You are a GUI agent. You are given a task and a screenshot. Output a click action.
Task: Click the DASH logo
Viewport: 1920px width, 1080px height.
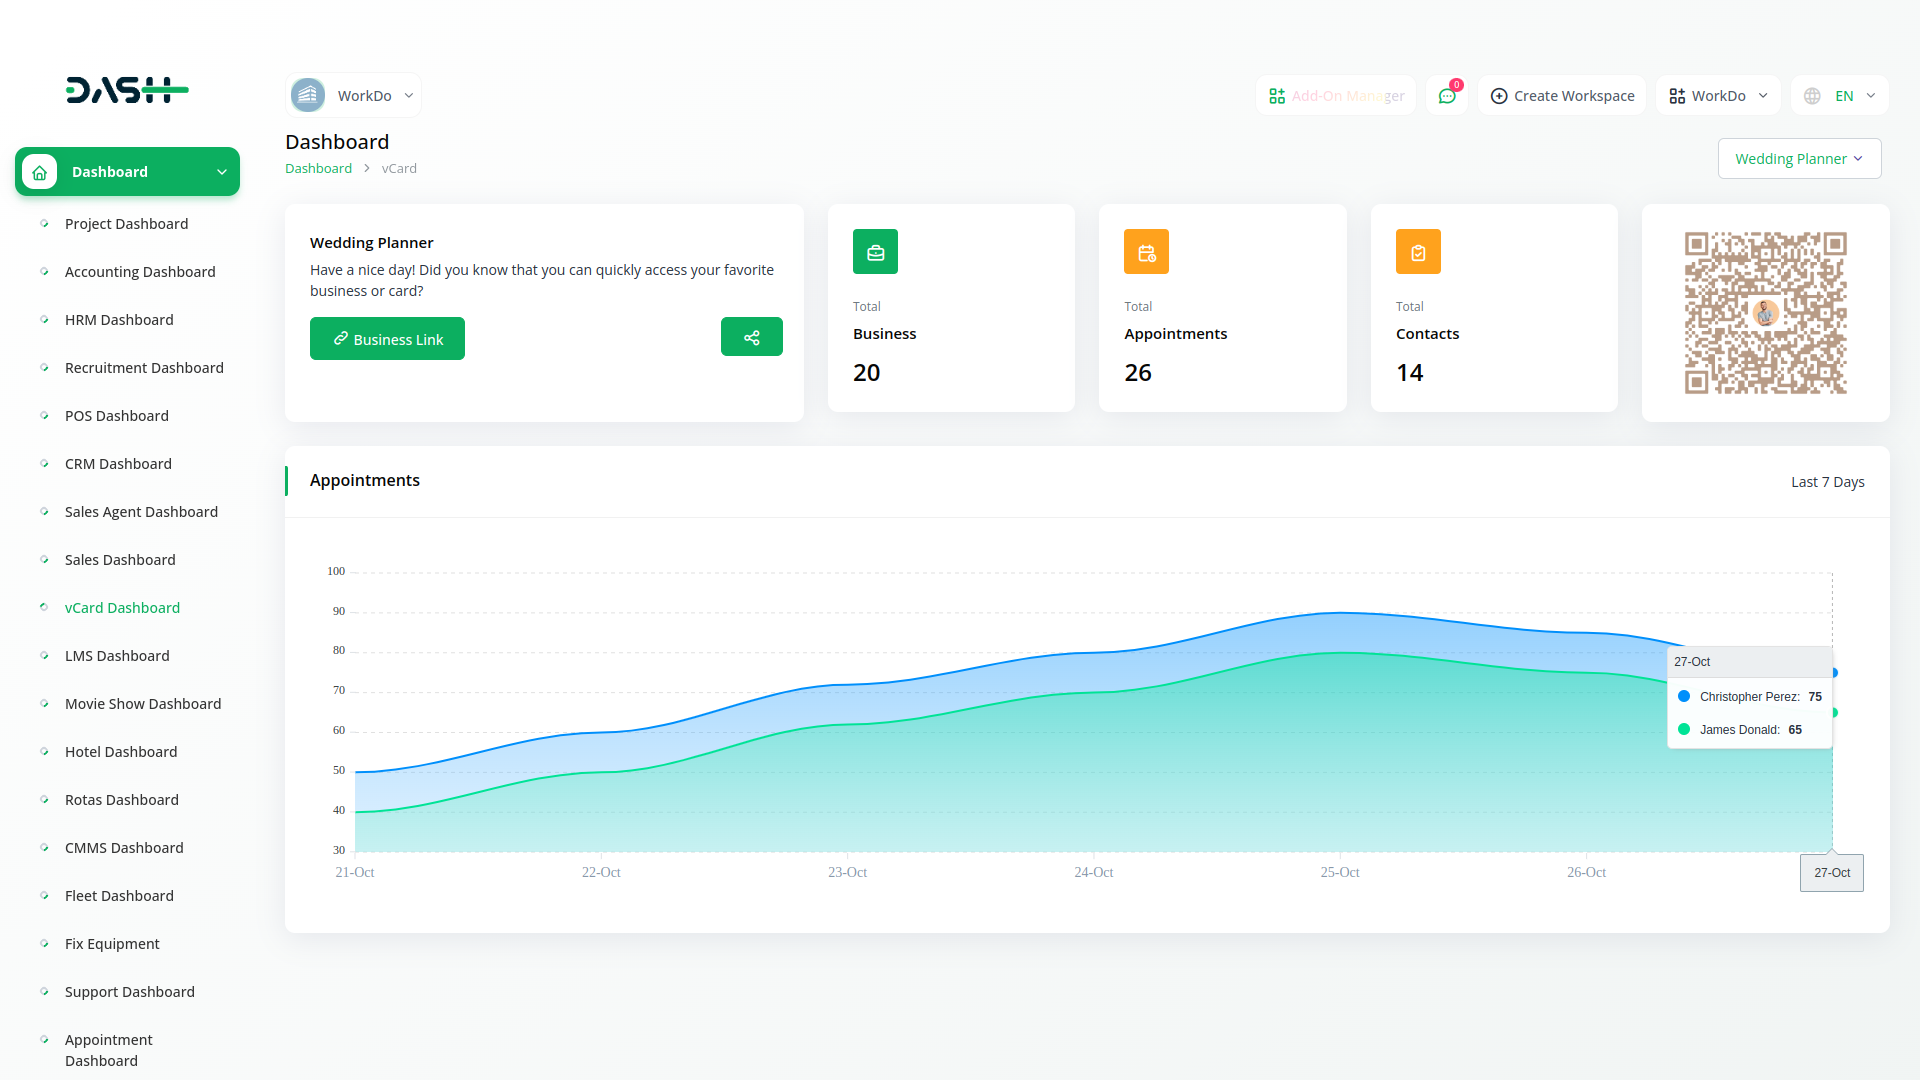coord(127,90)
